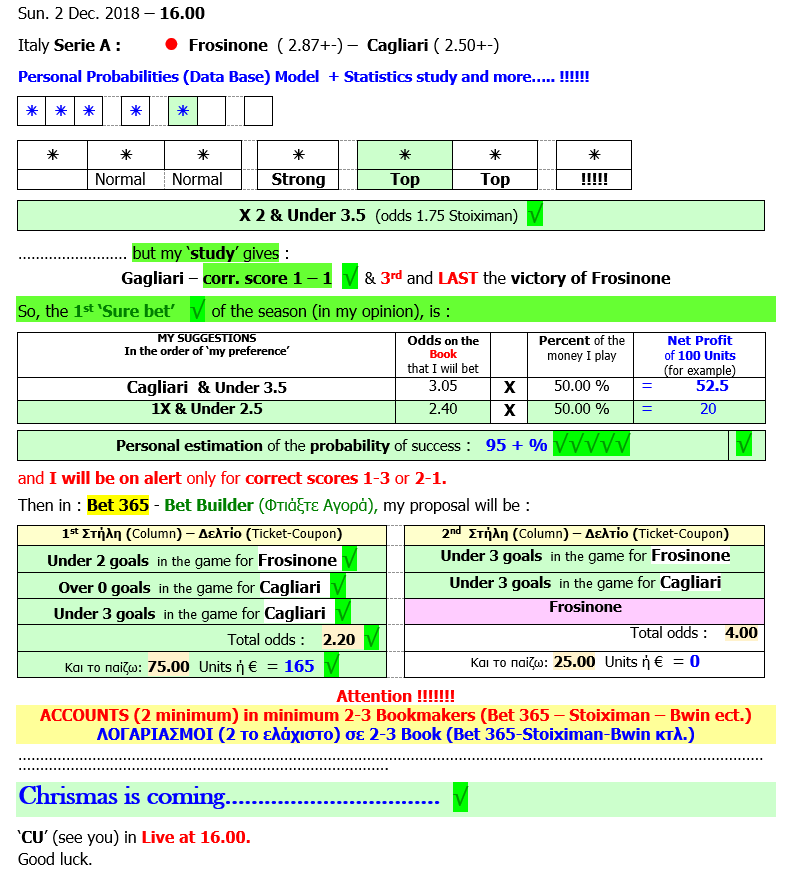The image size is (789, 871).
Task: Click the Personal Probabilities (Data Base) Model heading
Action: [168, 77]
